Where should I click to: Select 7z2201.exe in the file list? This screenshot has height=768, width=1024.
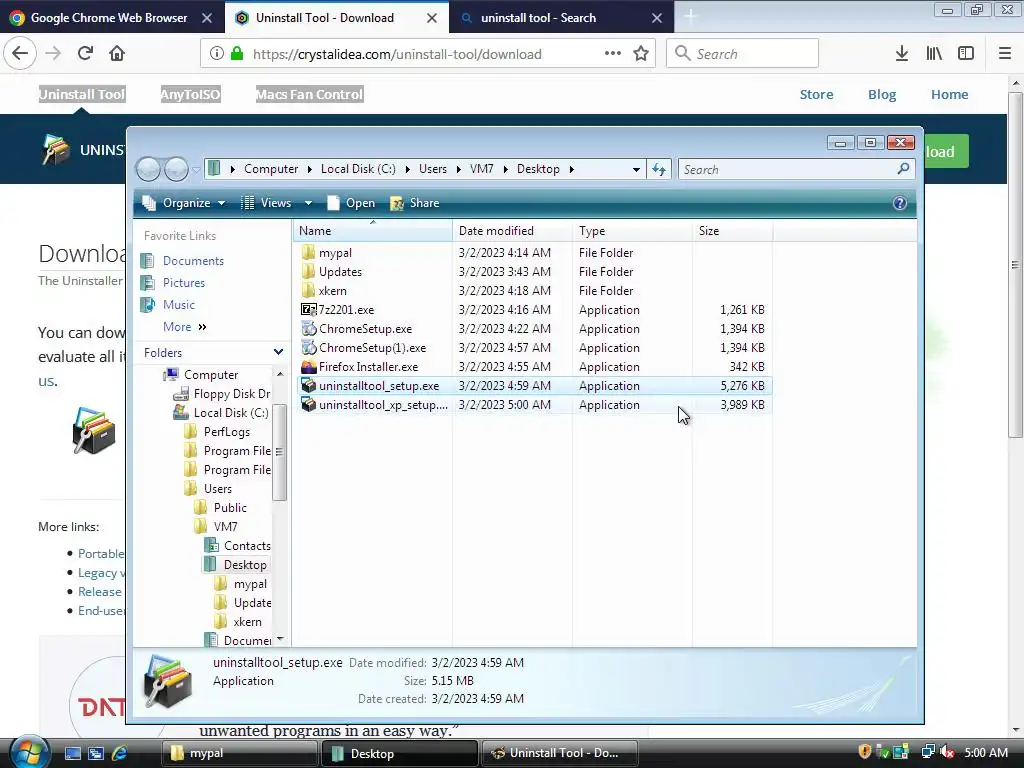[x=346, y=310]
